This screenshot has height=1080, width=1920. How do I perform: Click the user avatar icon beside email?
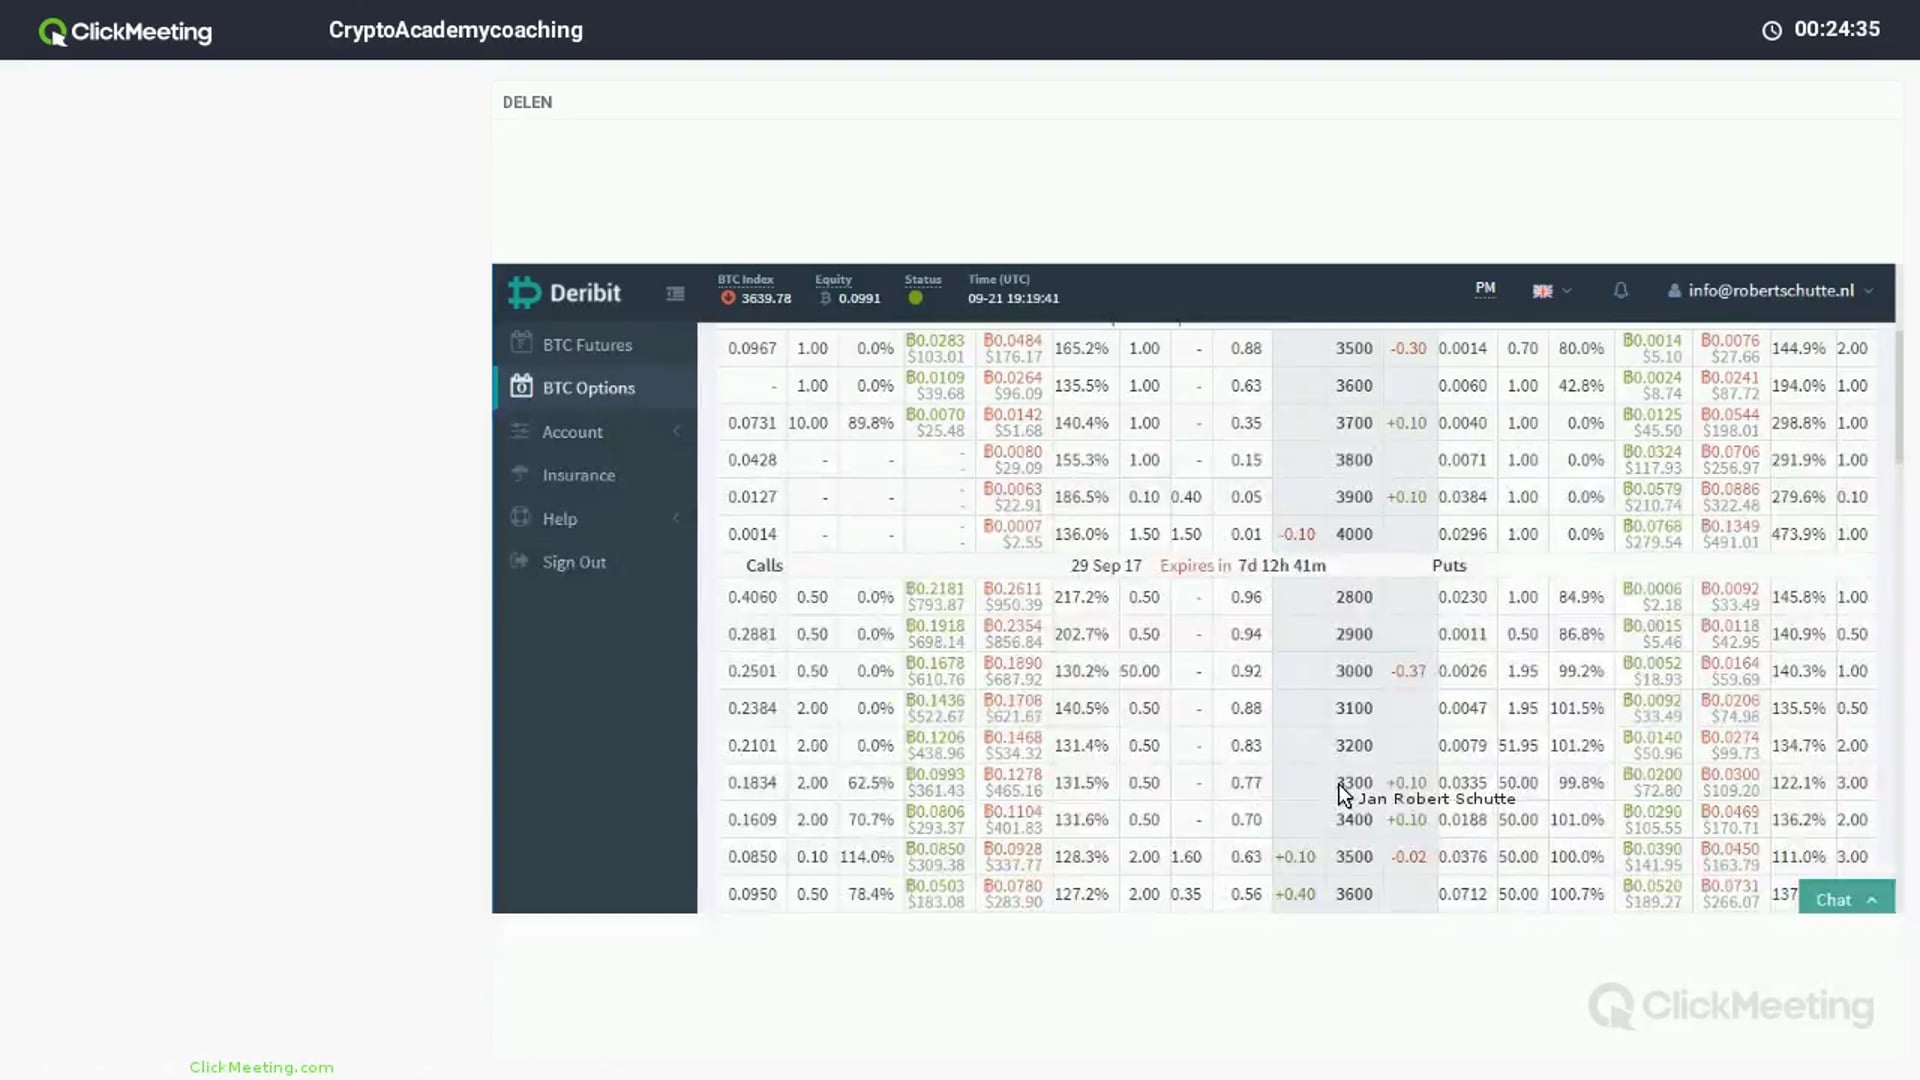(1674, 291)
